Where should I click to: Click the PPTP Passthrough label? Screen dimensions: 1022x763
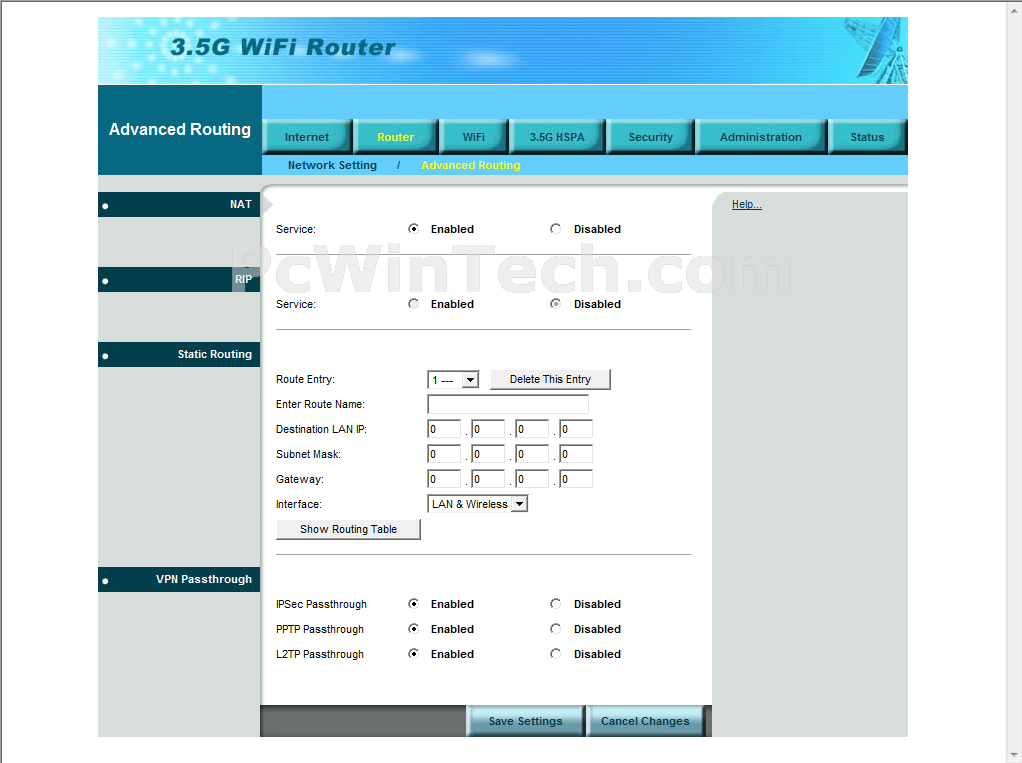coord(320,629)
